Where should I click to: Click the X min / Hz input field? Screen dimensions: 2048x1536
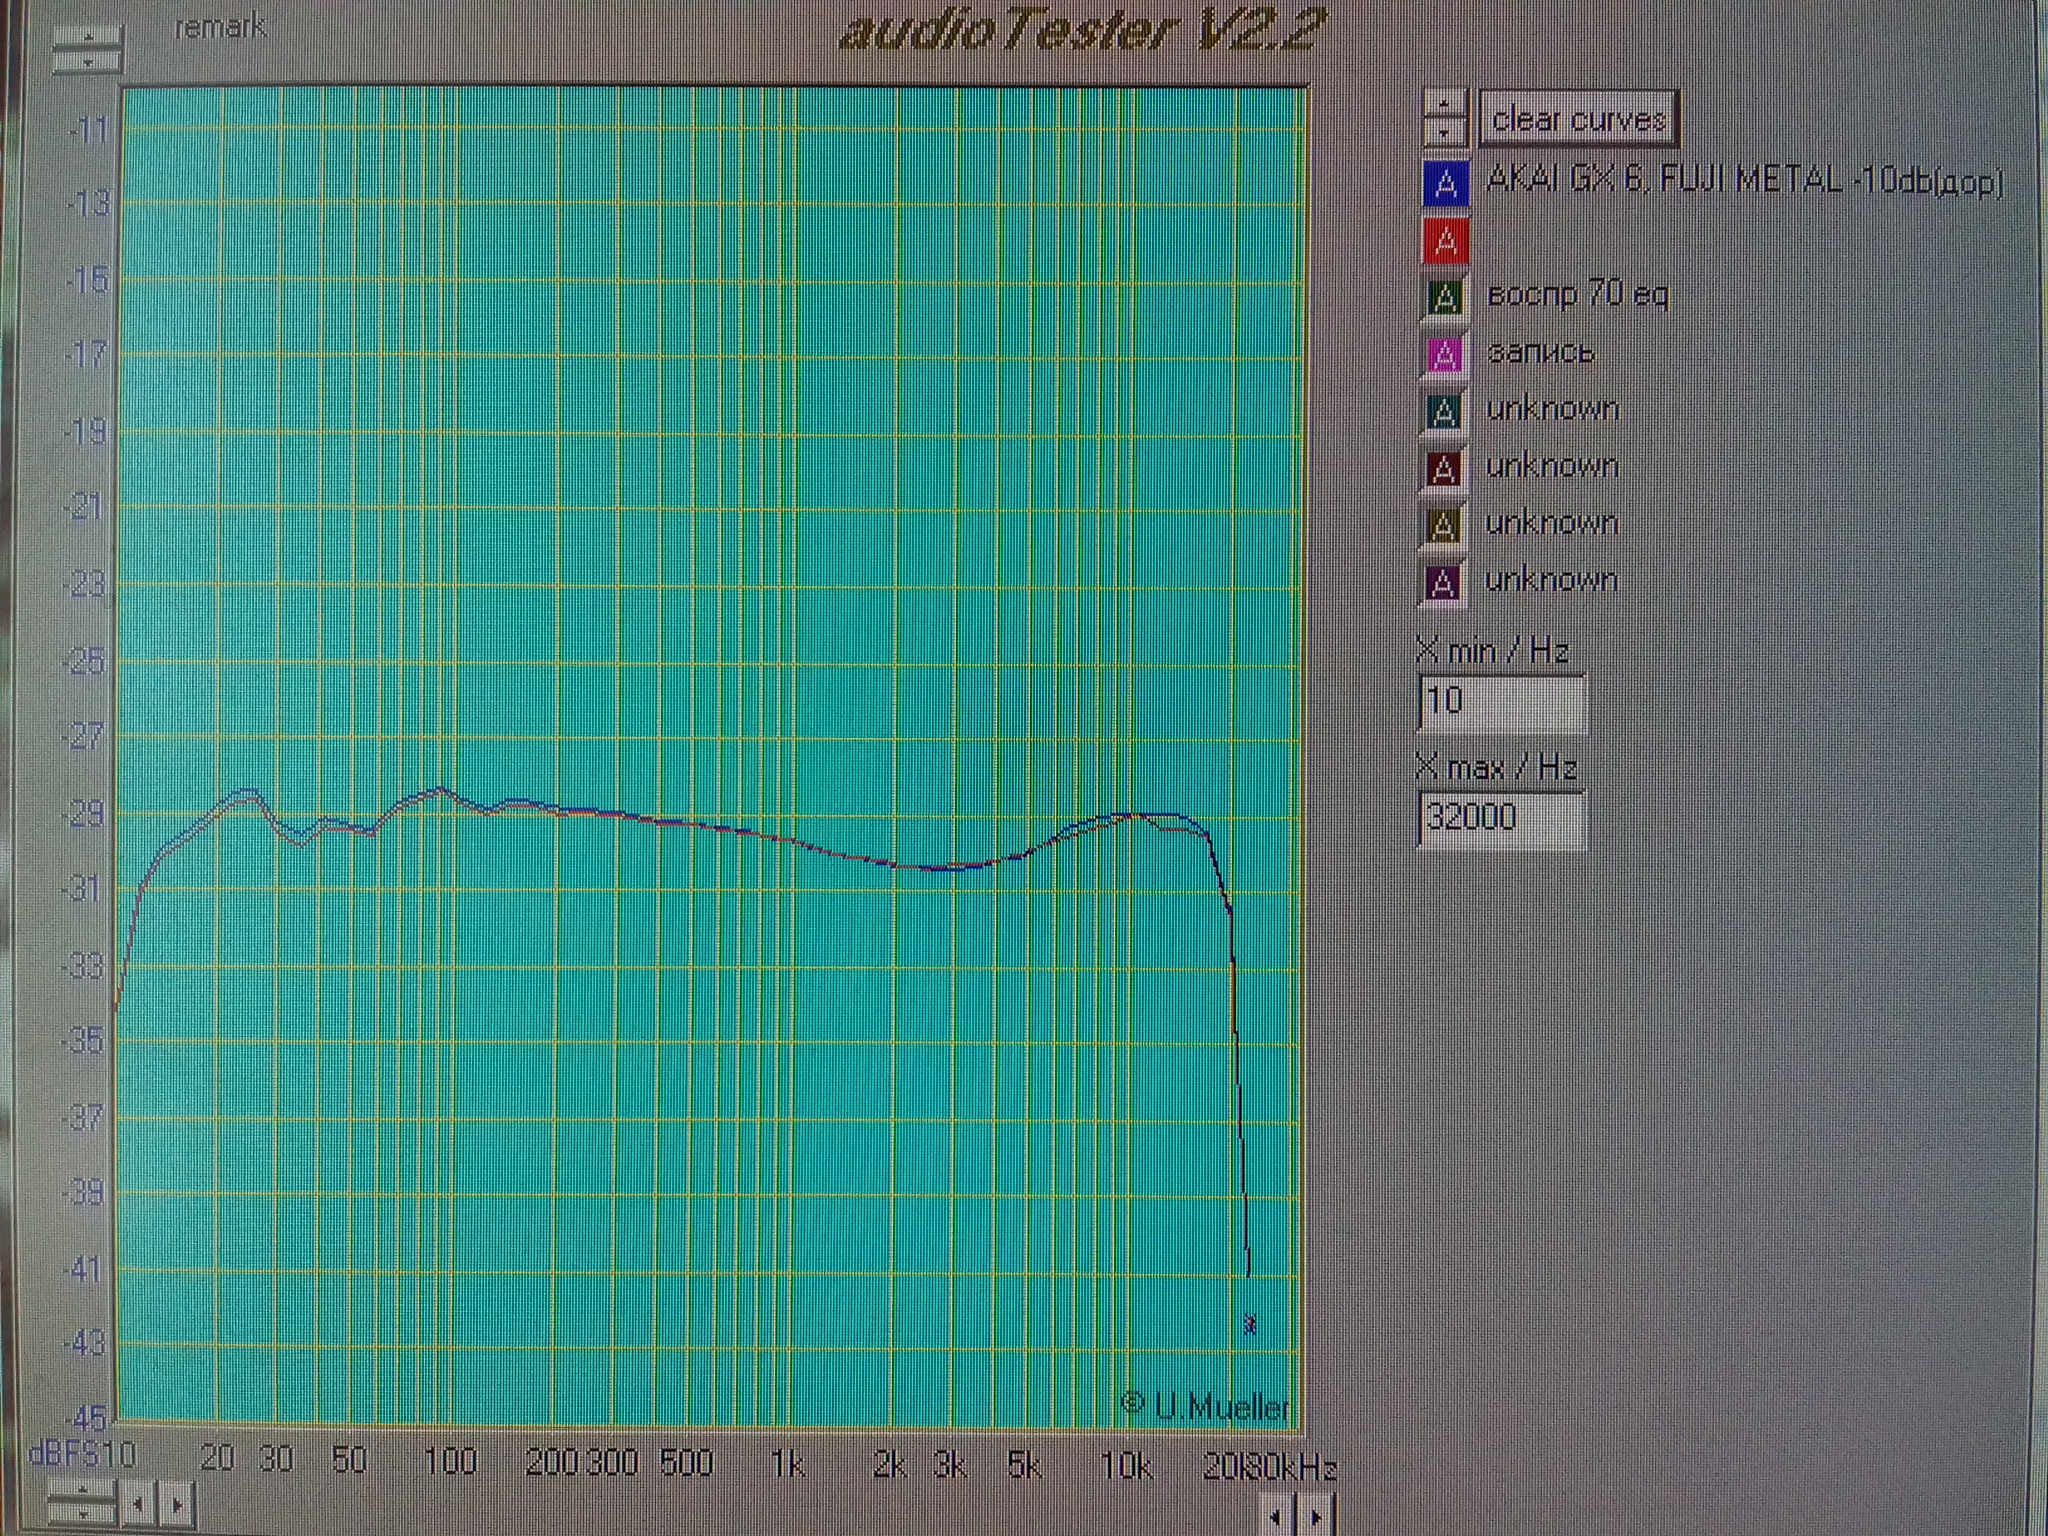(1501, 701)
